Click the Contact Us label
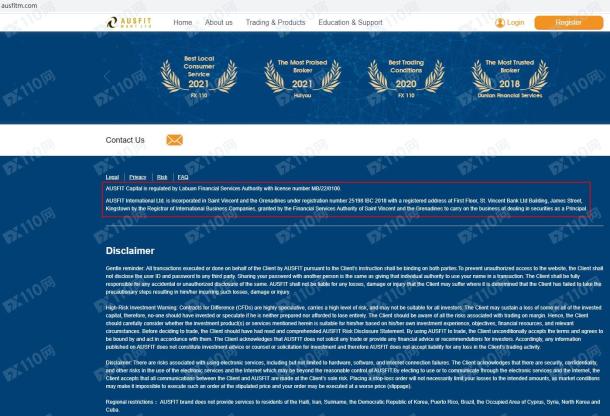The image size is (610, 416). tap(125, 140)
